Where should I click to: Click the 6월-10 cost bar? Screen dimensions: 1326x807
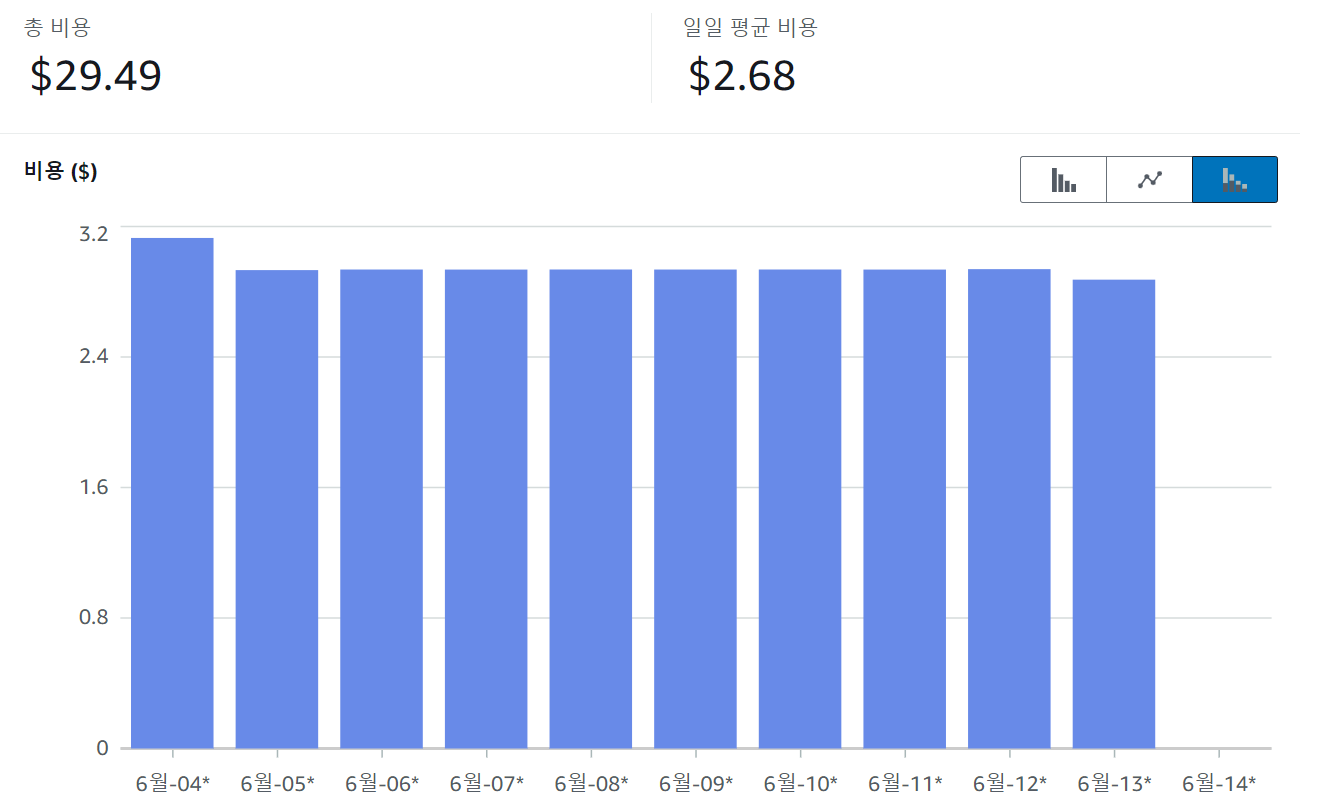click(x=800, y=509)
